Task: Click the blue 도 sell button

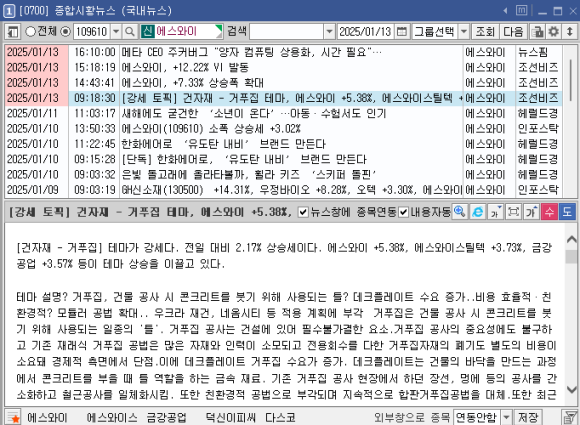Action: click(x=567, y=212)
